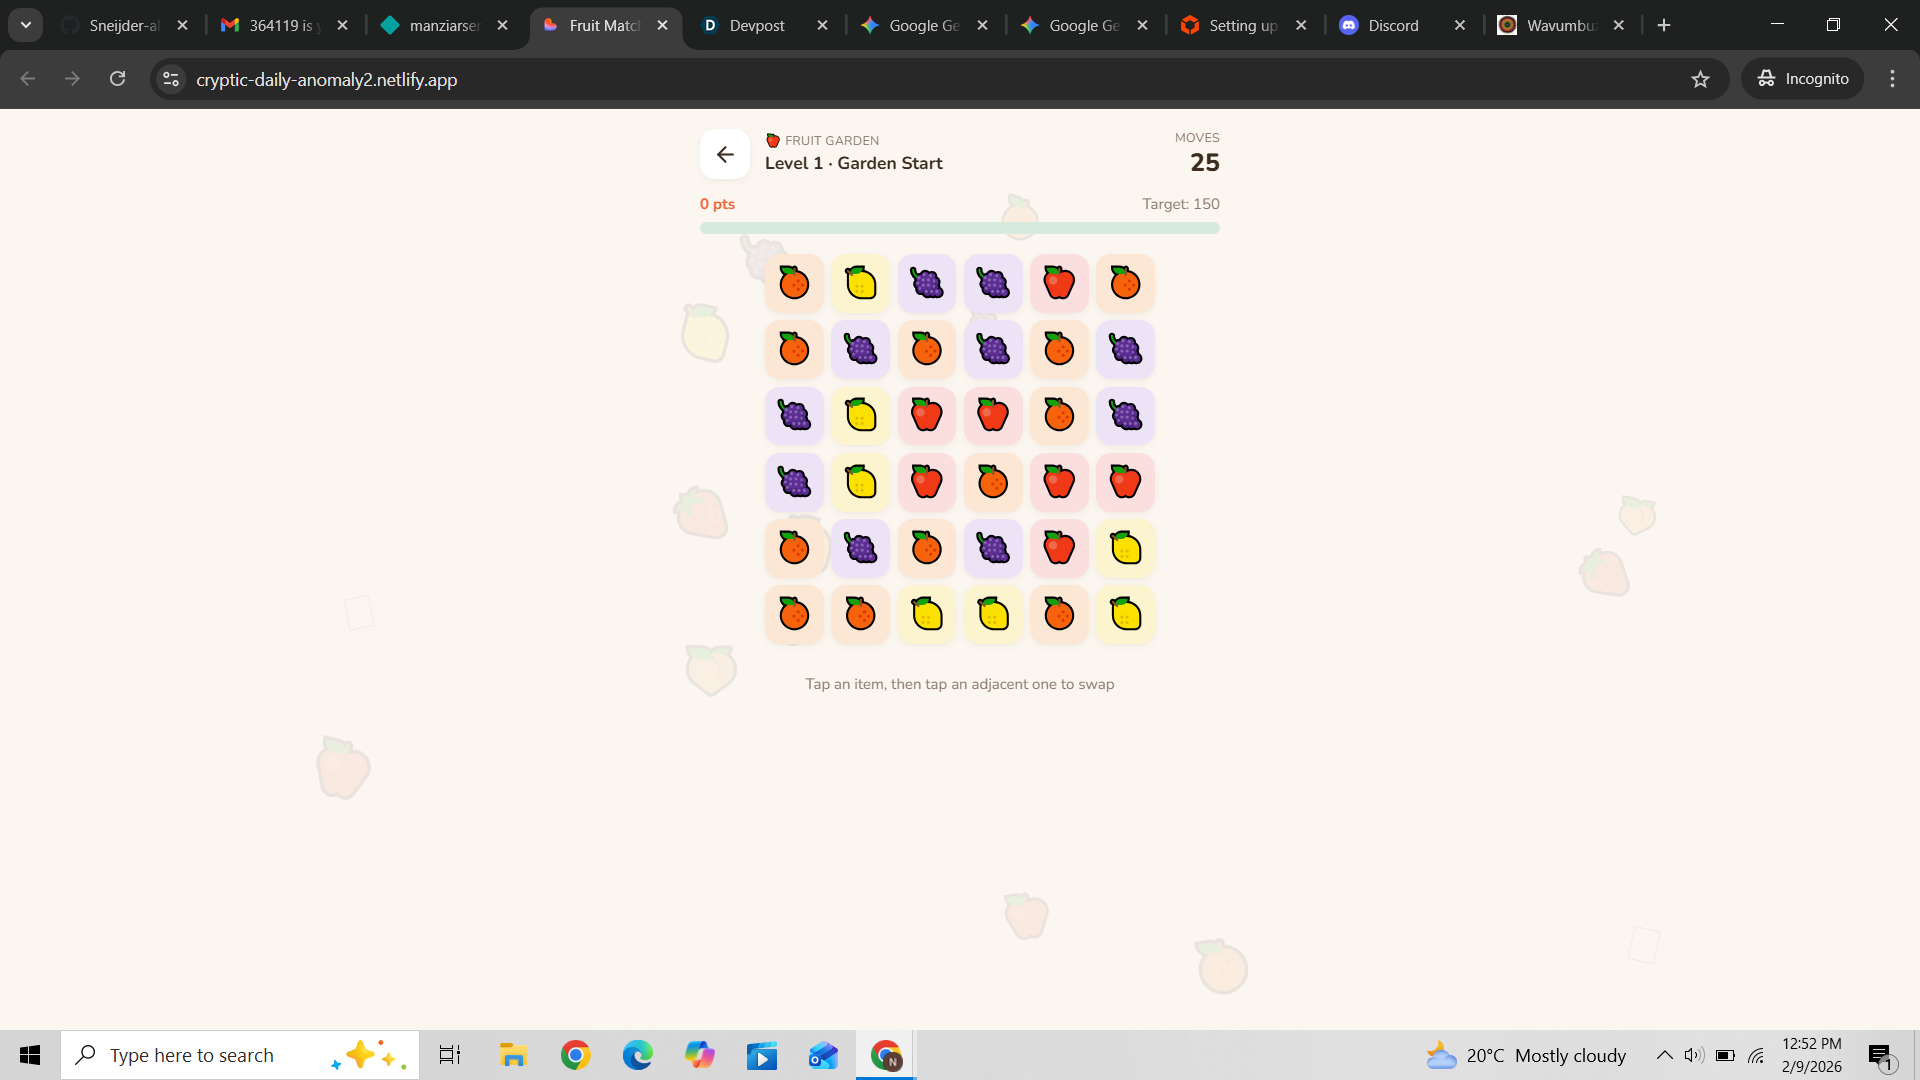Open File Explorer from the taskbar
Viewport: 1920px width, 1080px height.
[x=513, y=1055]
